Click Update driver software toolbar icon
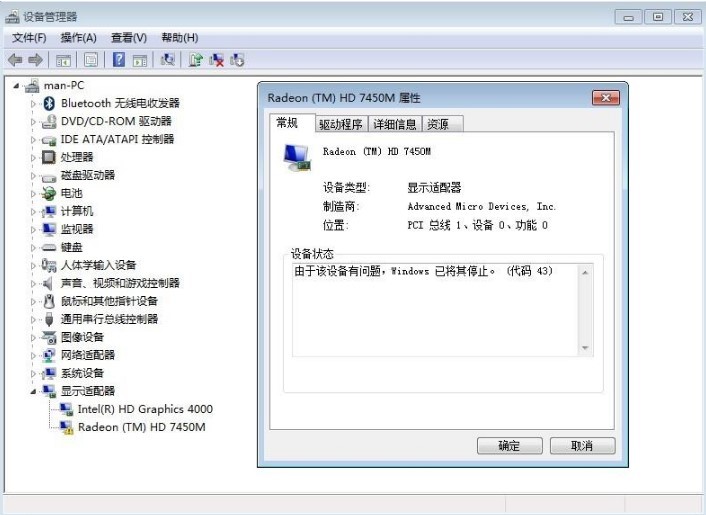 click(x=196, y=59)
